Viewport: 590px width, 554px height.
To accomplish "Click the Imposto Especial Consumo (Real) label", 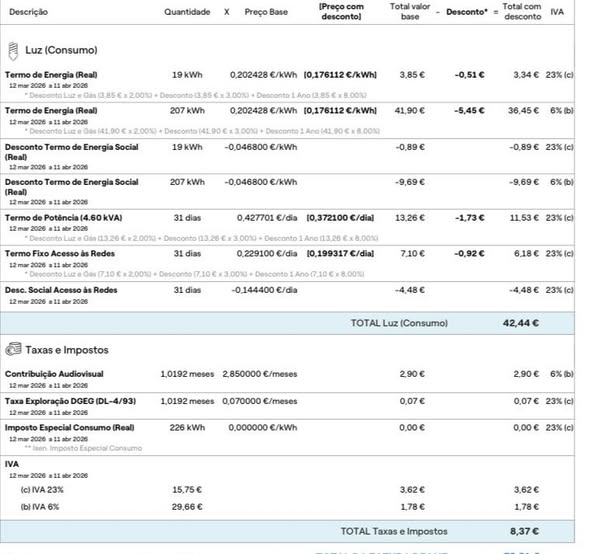I will (70, 428).
